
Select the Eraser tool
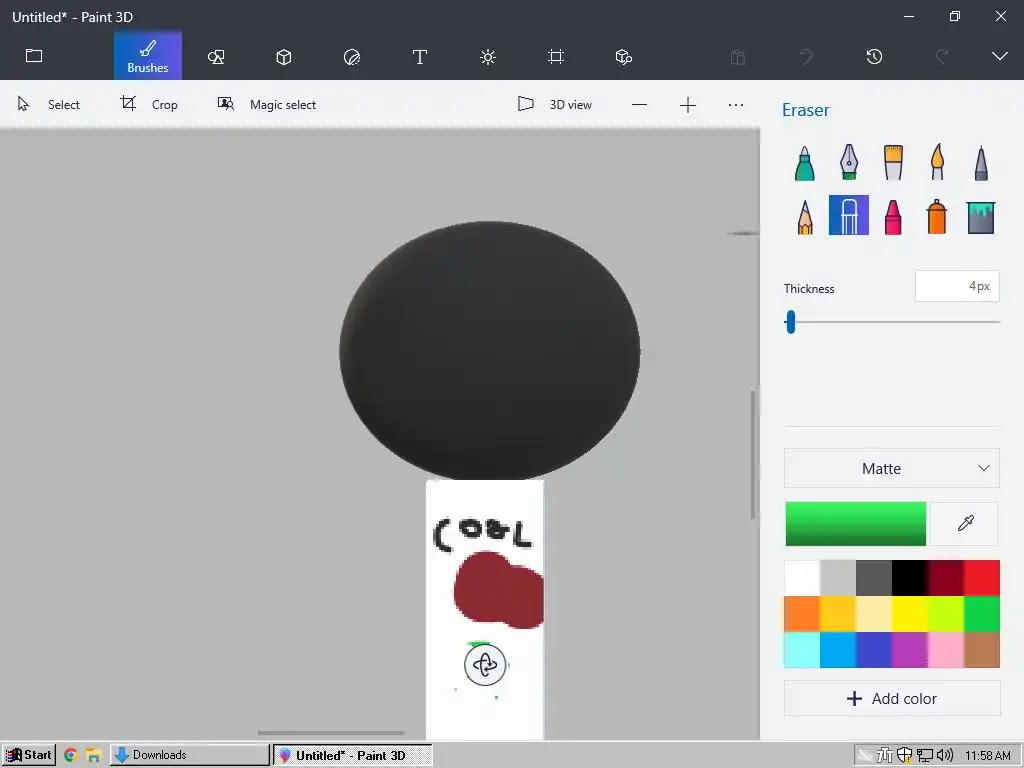coord(848,215)
